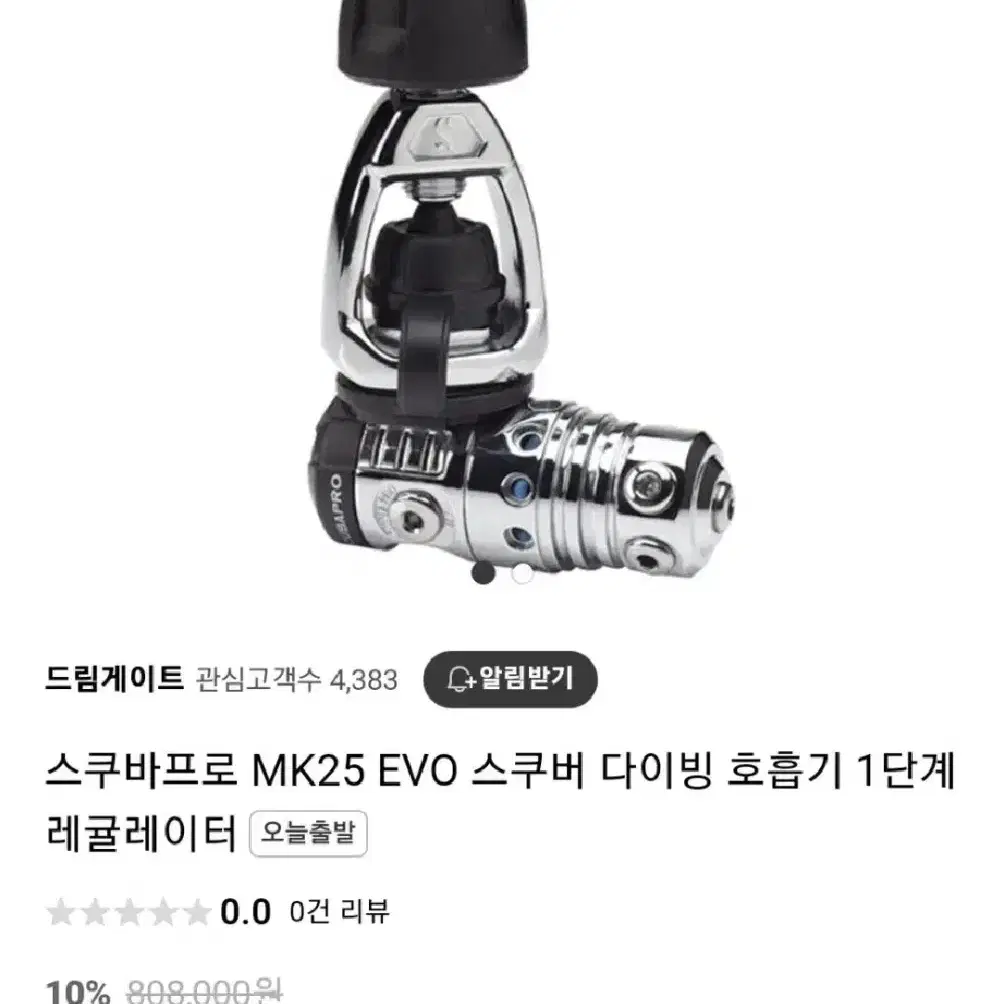Click the 0.0 rating score

(x=245, y=912)
